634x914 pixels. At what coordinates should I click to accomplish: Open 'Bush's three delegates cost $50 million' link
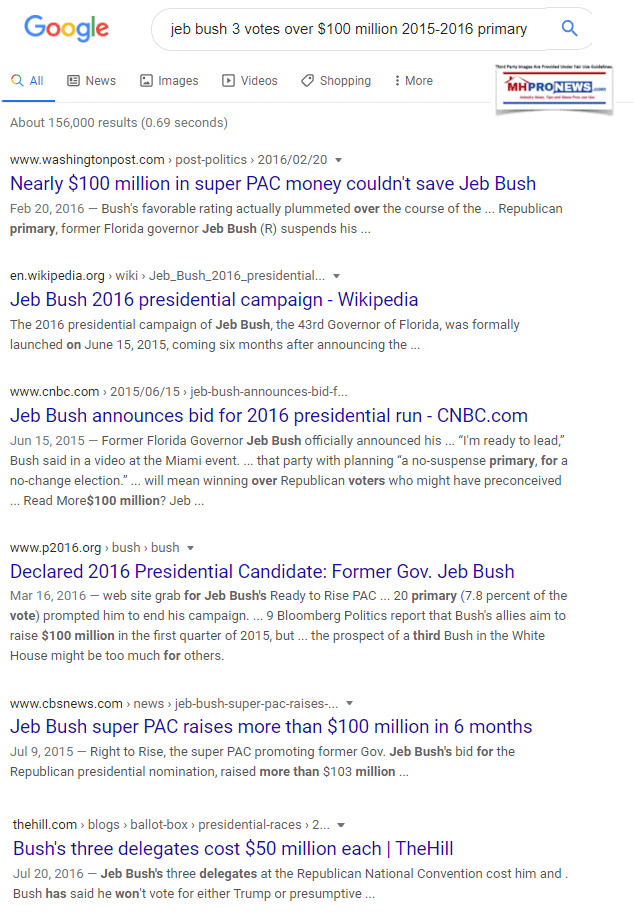coord(233,849)
